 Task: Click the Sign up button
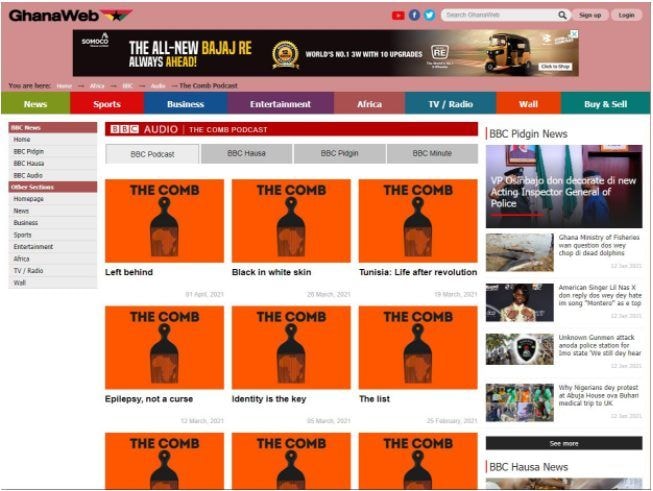click(x=590, y=15)
